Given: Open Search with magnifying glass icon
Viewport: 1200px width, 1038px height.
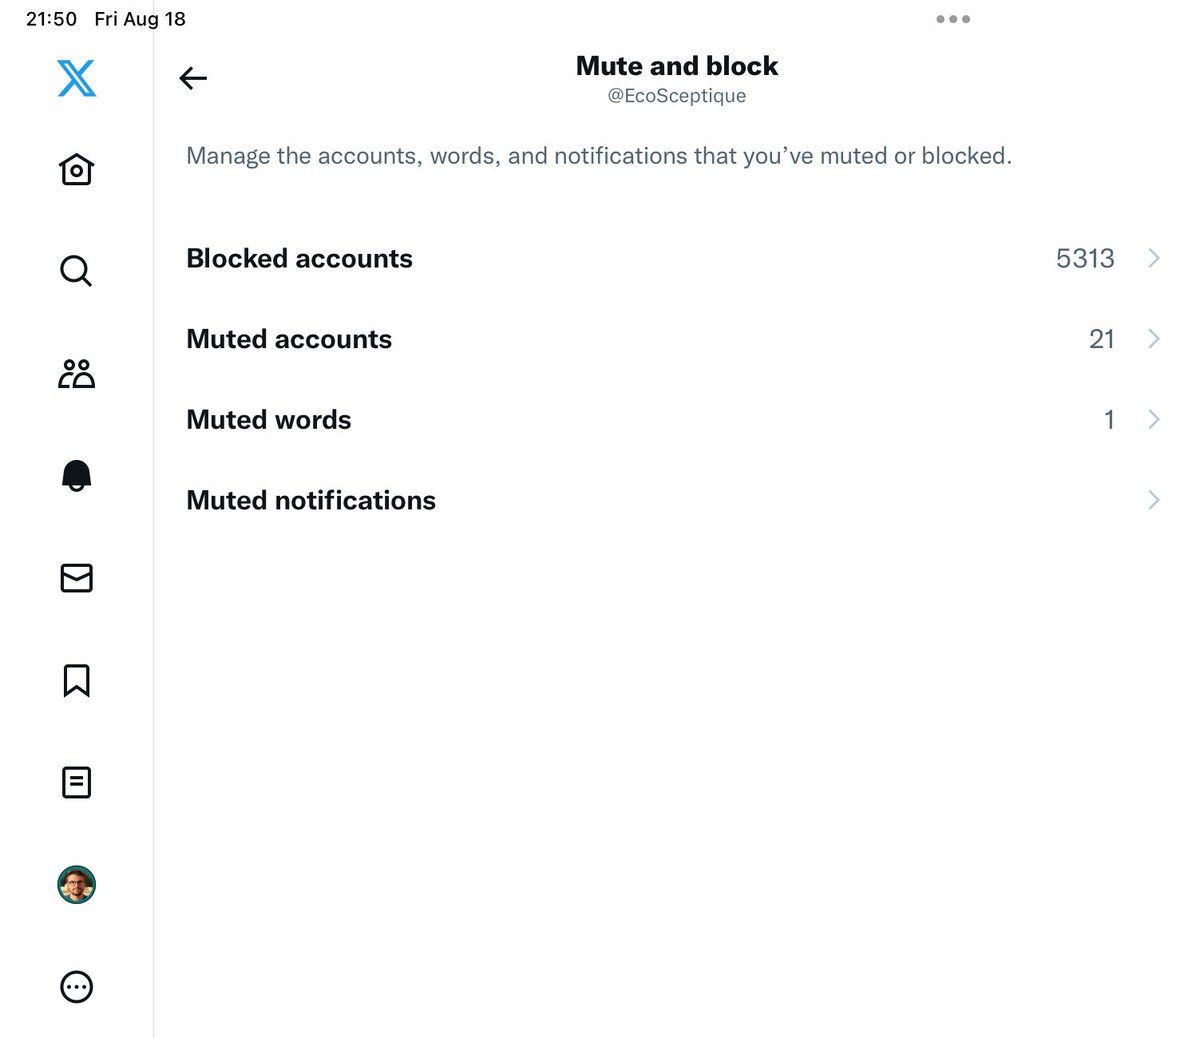Looking at the screenshot, I should tap(76, 271).
